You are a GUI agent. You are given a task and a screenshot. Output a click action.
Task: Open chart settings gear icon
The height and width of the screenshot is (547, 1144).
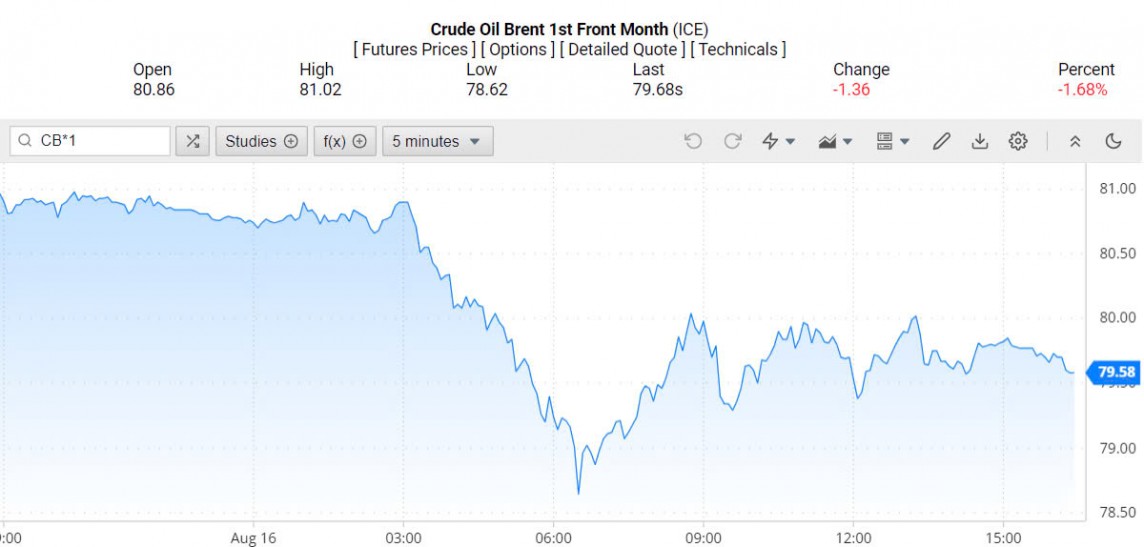[1018, 141]
